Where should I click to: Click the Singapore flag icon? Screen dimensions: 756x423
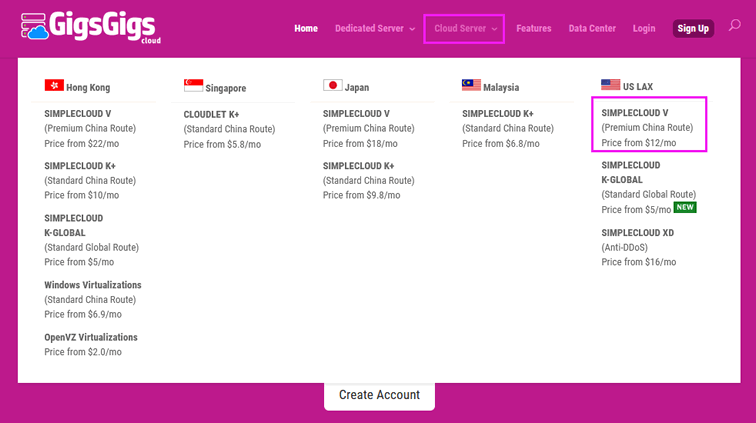[193, 85]
